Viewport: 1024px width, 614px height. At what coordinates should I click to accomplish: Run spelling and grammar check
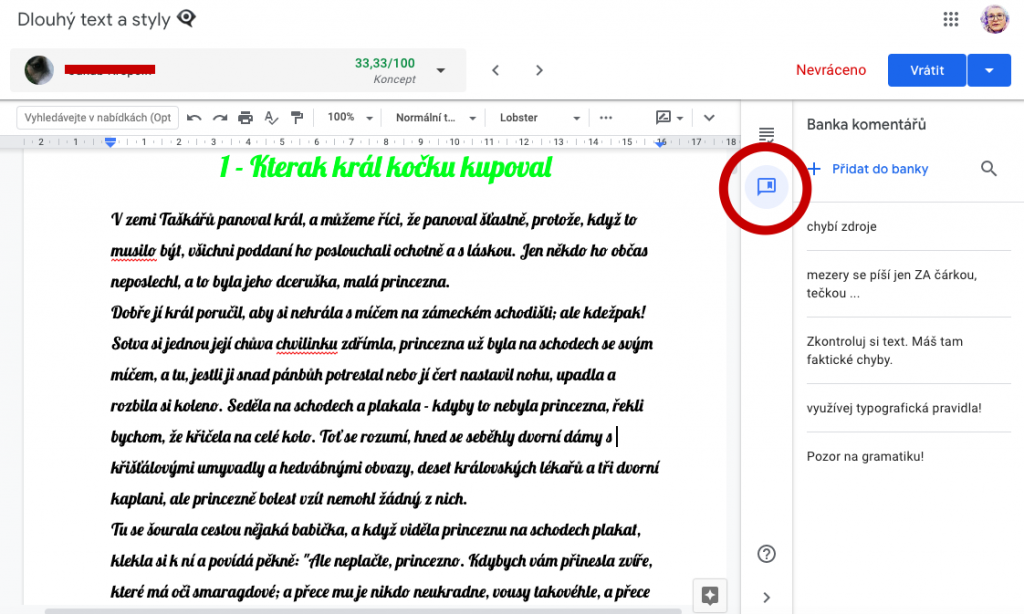pos(271,118)
